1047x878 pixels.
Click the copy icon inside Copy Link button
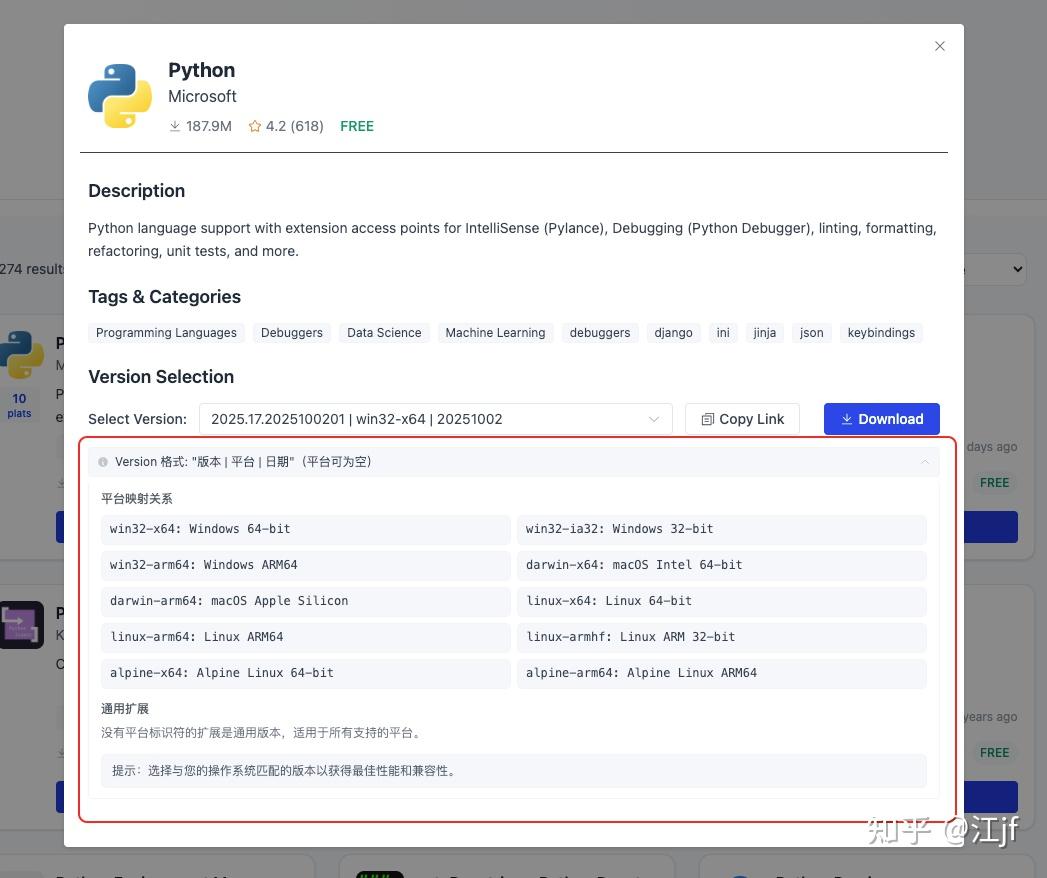[x=708, y=419]
